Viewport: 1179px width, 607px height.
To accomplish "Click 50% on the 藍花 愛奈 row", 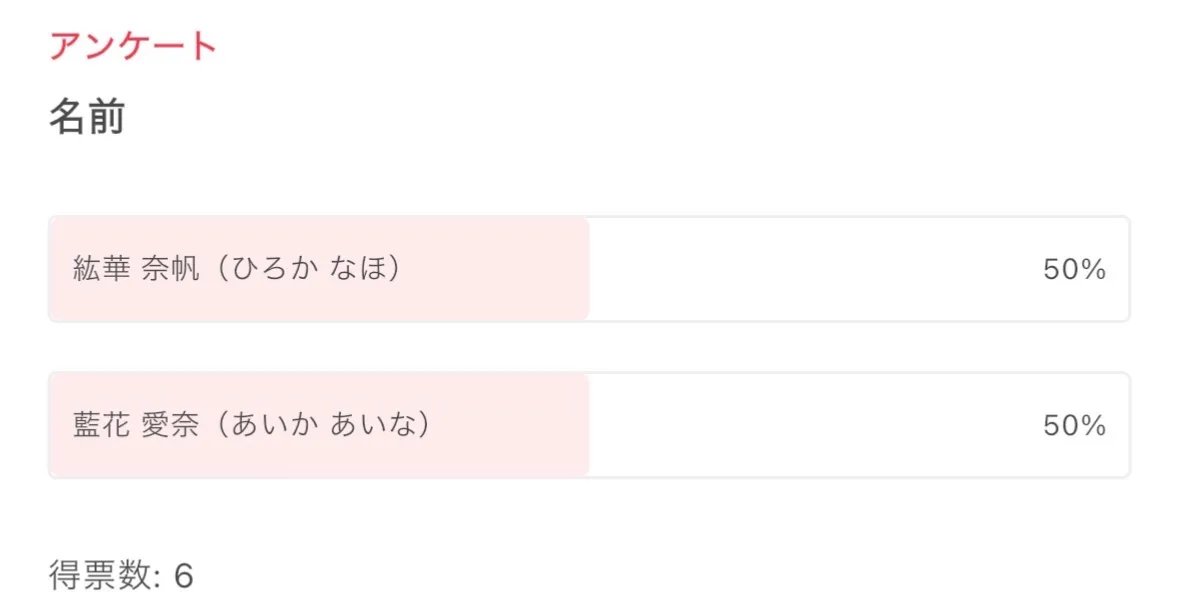I will [x=1074, y=426].
